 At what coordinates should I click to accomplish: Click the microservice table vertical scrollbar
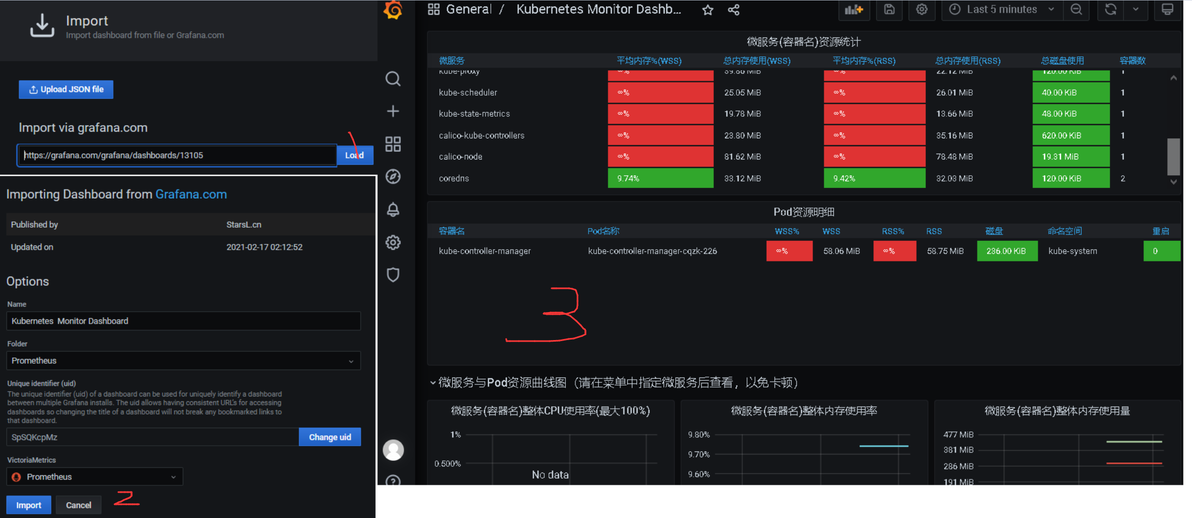[x=1174, y=157]
